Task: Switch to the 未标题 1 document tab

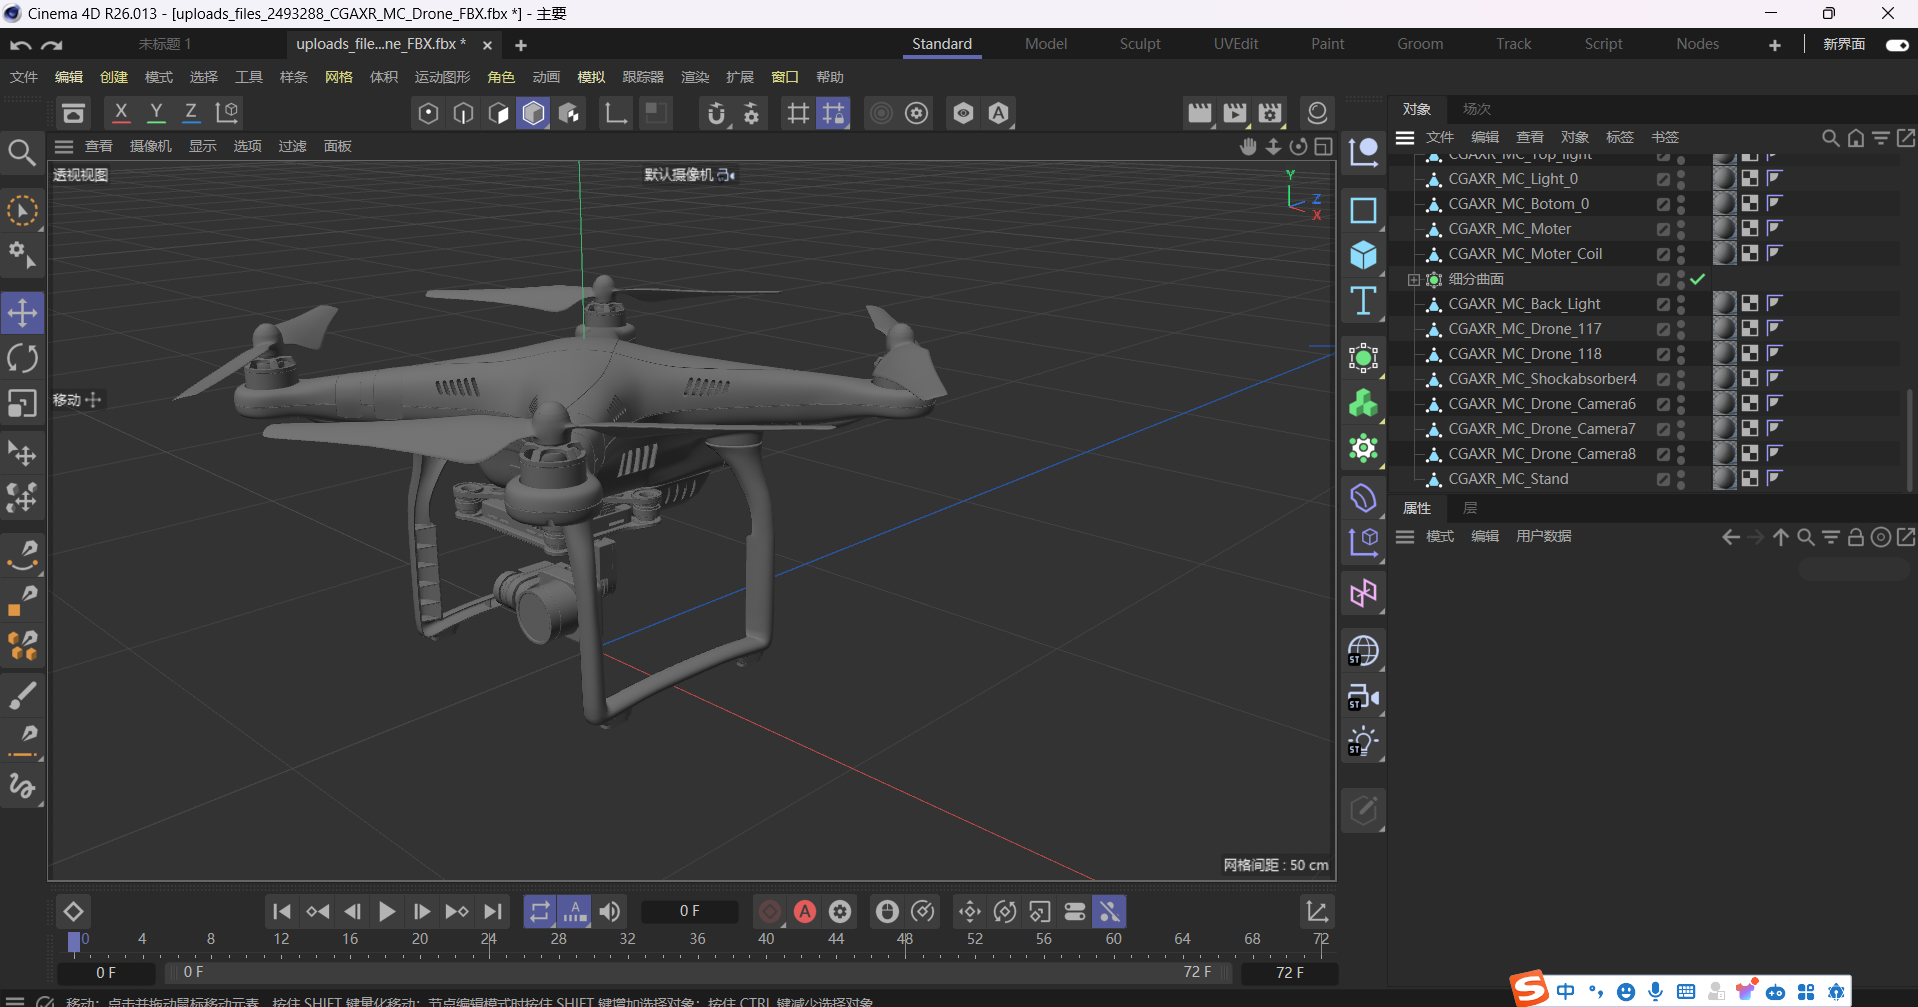Action: [x=164, y=44]
